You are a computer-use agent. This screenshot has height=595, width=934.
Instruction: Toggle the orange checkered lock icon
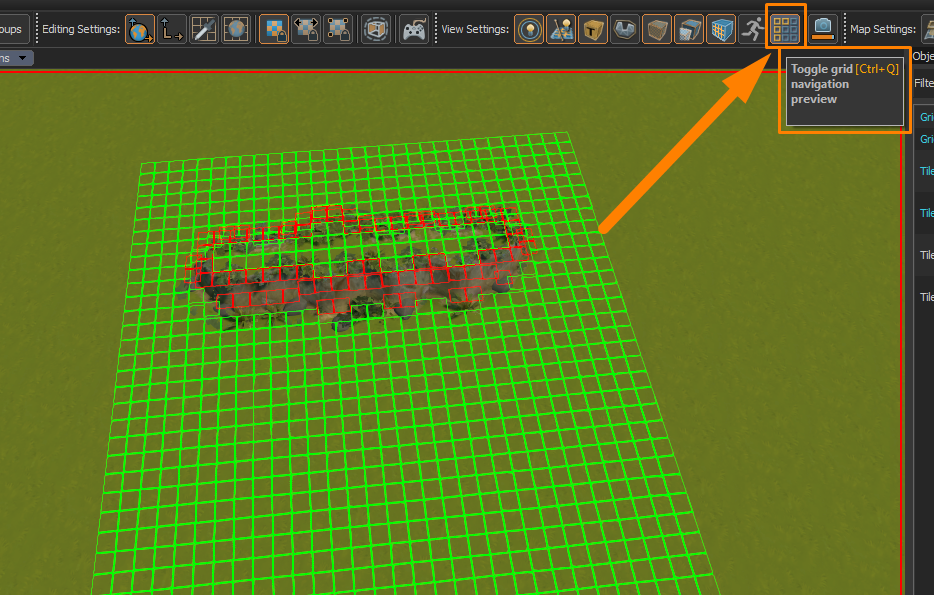(x=273, y=30)
